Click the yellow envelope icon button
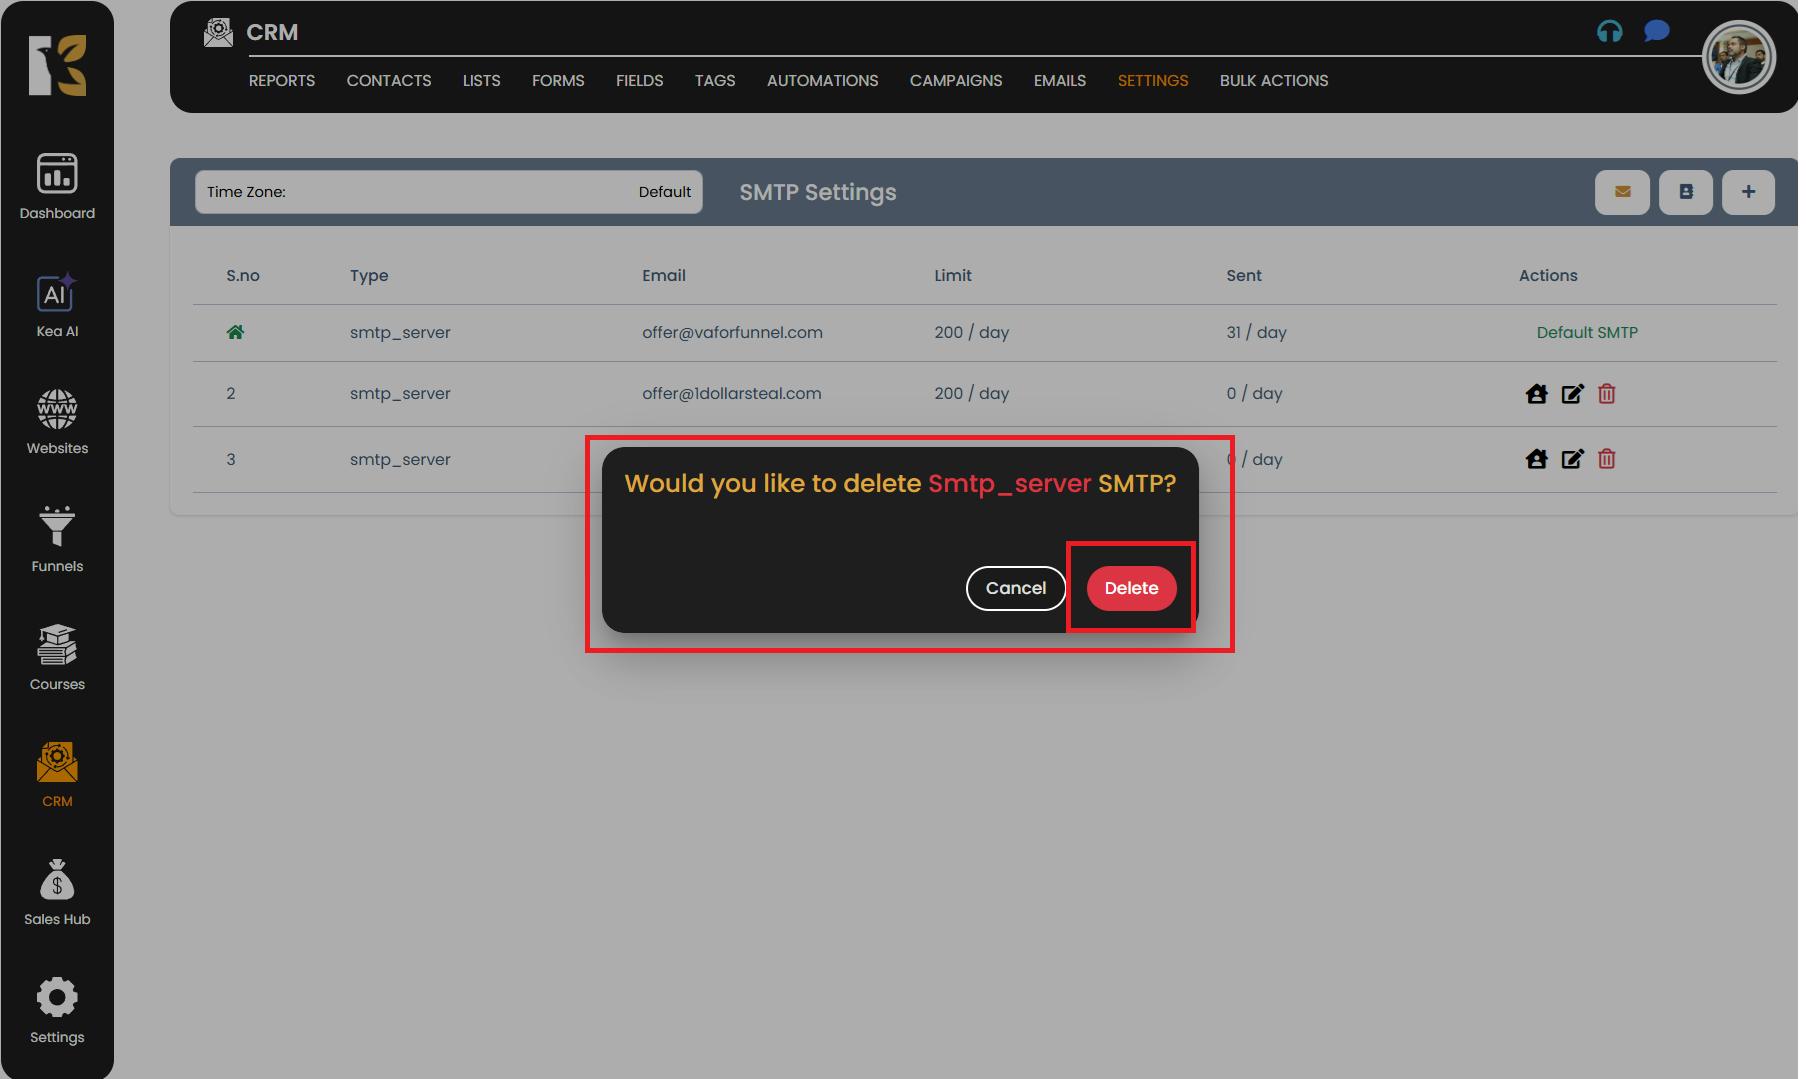The height and width of the screenshot is (1079, 1817). coord(1621,192)
